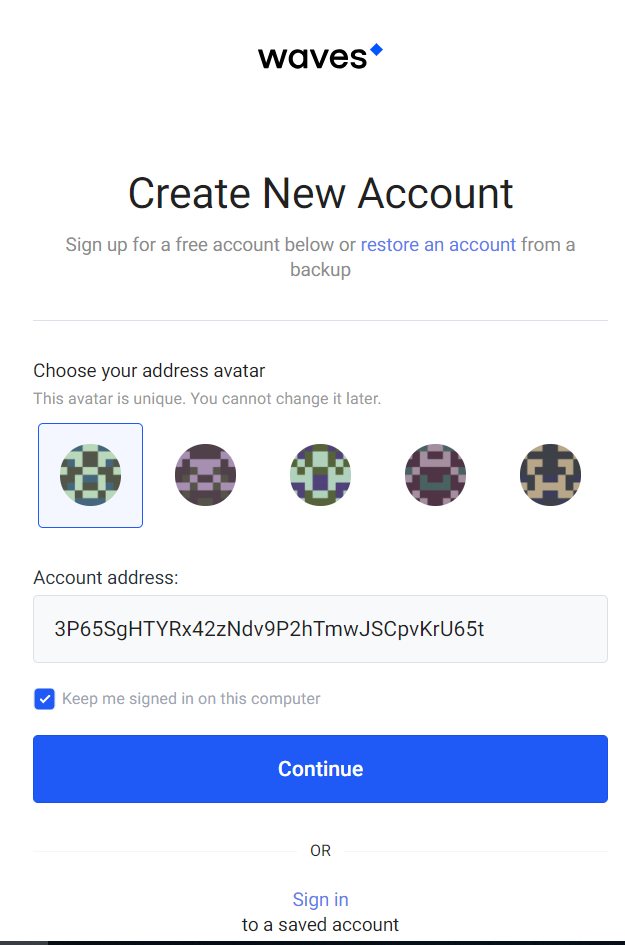Click the 'Create New Account' heading
The width and height of the screenshot is (625, 945).
pos(320,193)
